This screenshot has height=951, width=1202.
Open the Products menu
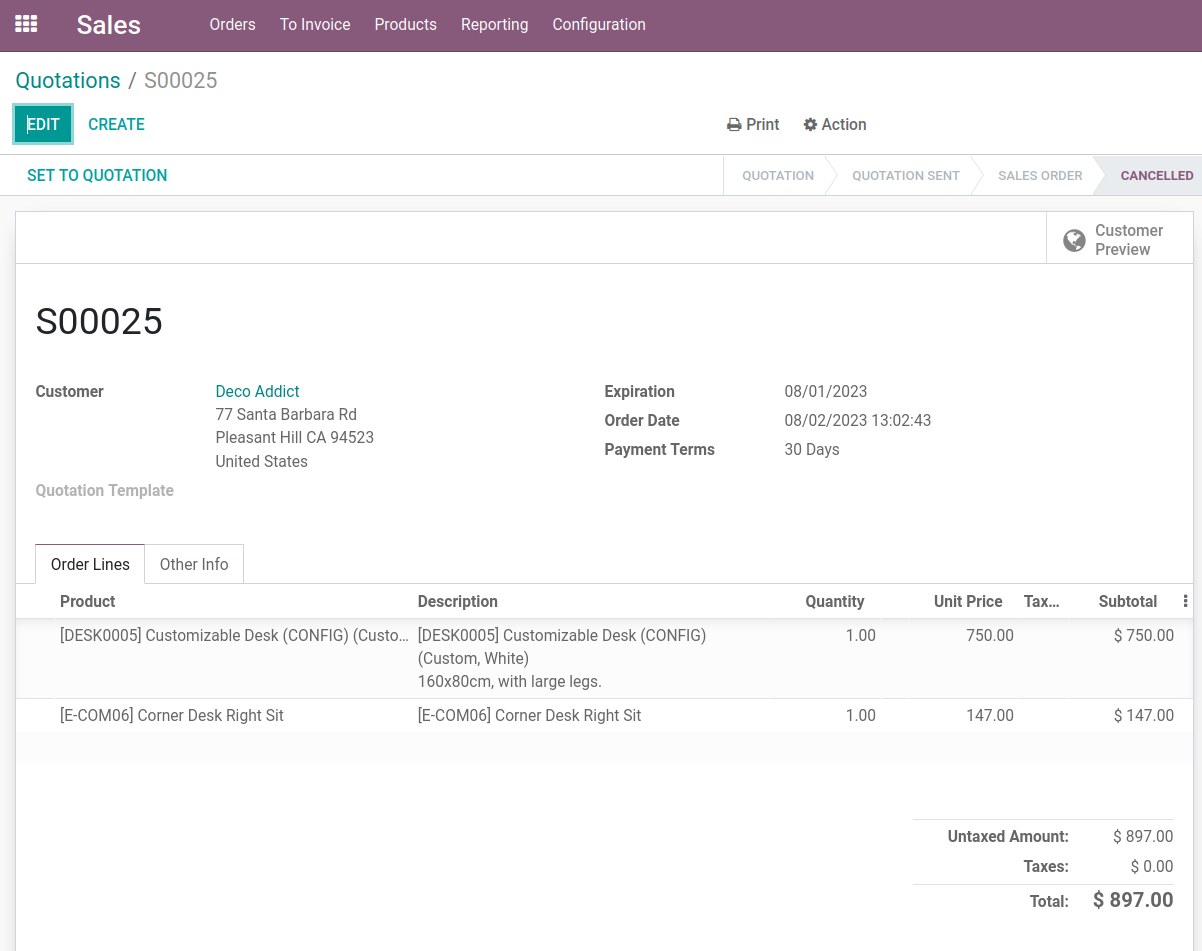point(405,24)
